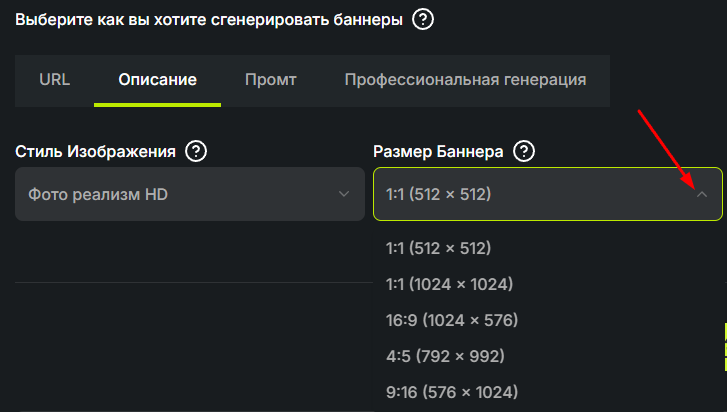Click help icon next to Размер Баннера
This screenshot has height=412, width=727.
(524, 151)
